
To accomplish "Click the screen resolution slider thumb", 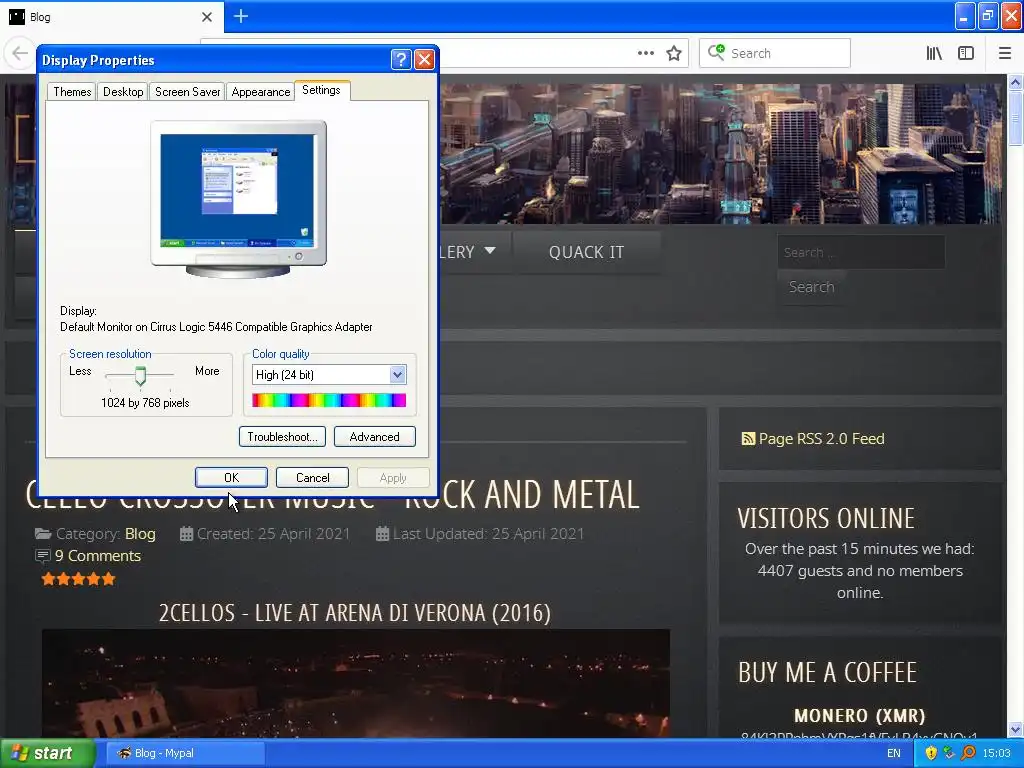I will [140, 376].
